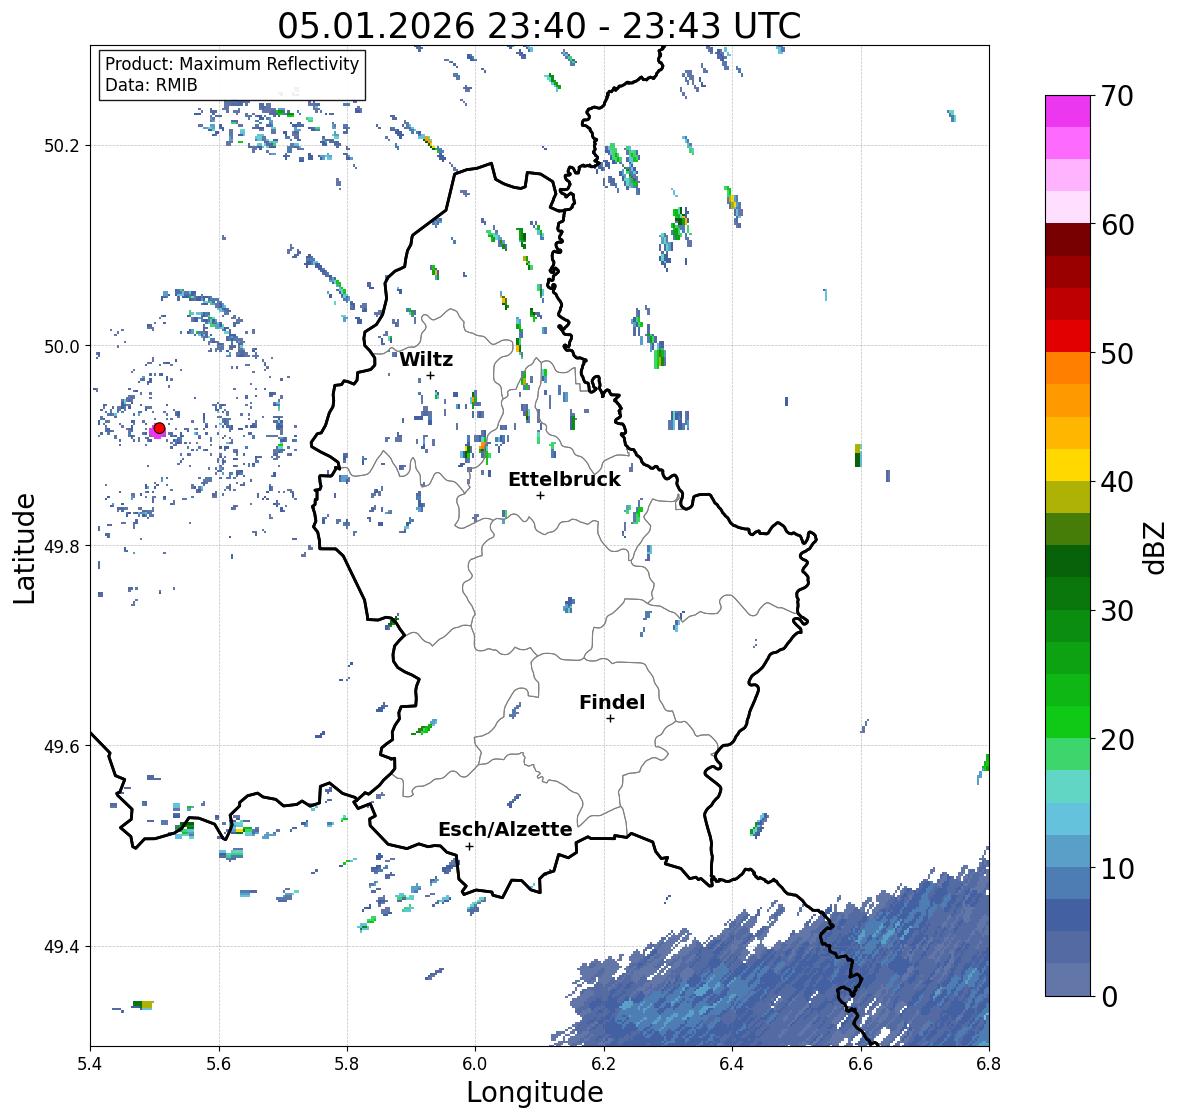This screenshot has width=1179, height=1117.
Task: Click the 'Product: Maximum Reflectivity' text
Action: click(232, 64)
